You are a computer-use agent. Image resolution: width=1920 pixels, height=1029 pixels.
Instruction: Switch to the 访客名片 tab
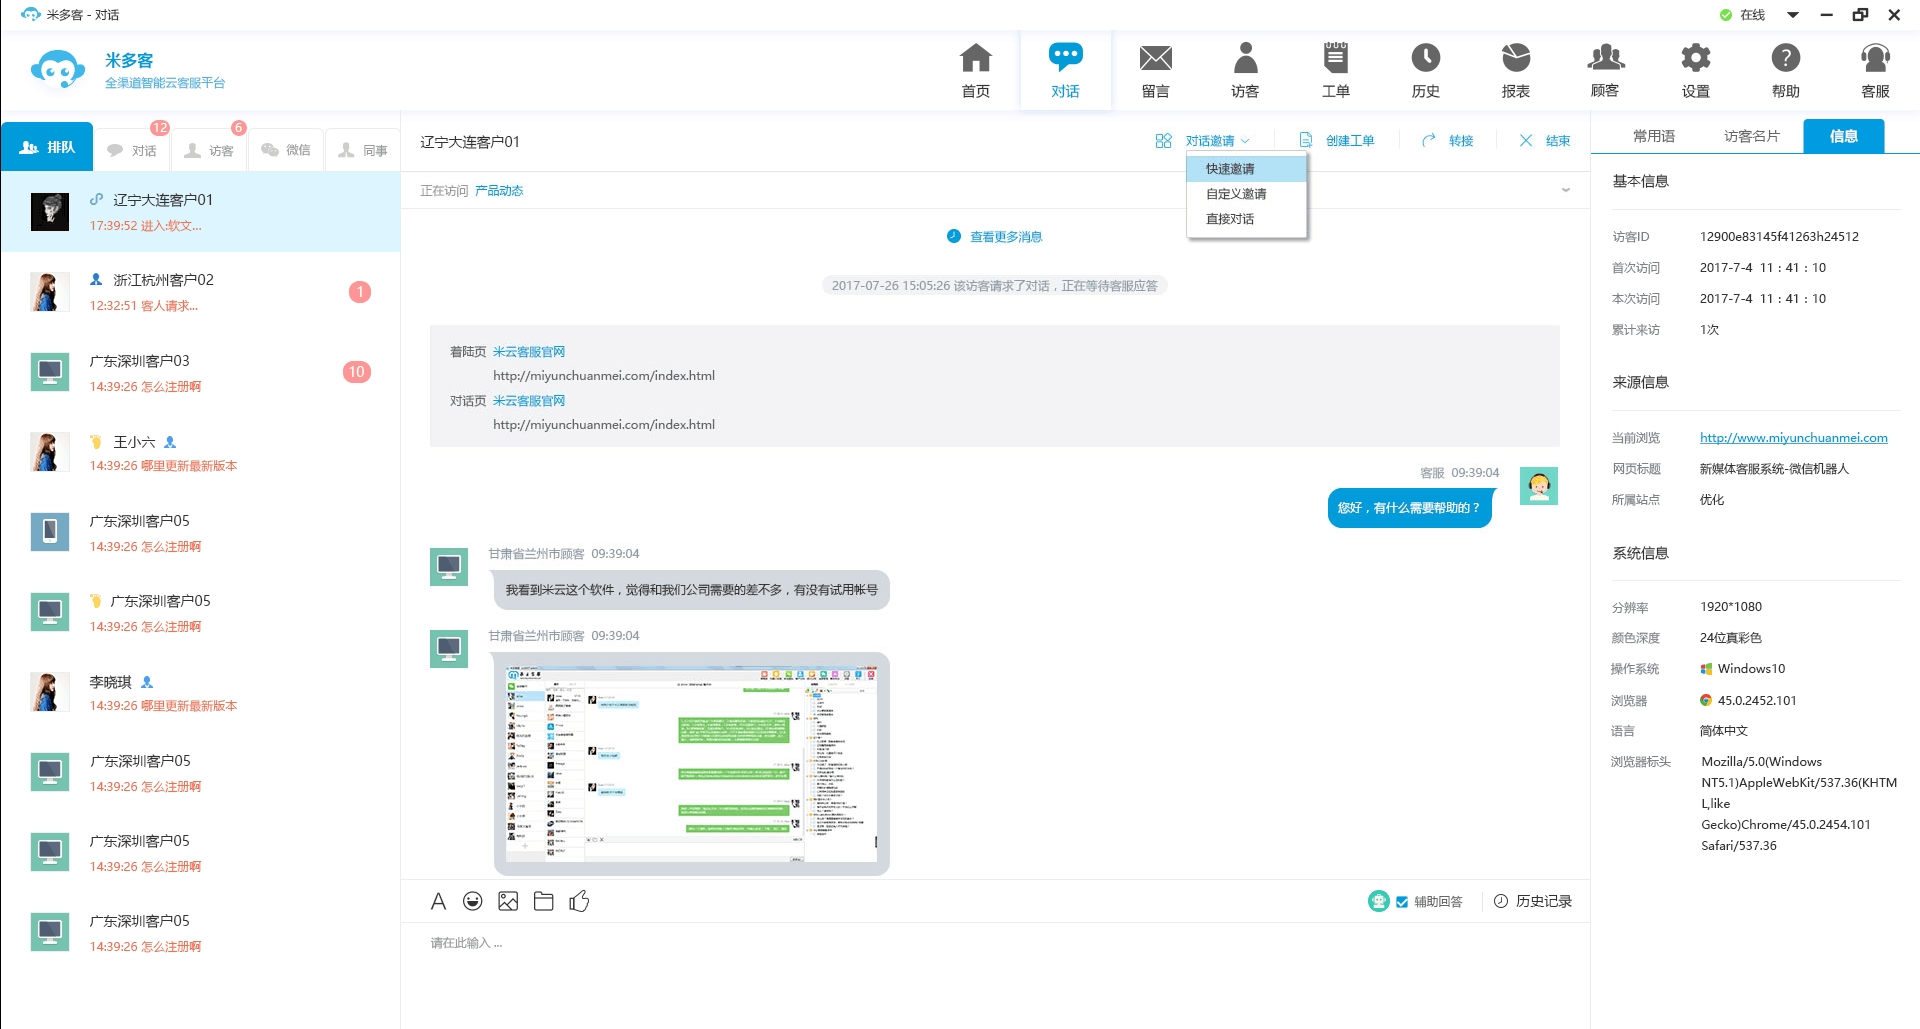tap(1751, 136)
